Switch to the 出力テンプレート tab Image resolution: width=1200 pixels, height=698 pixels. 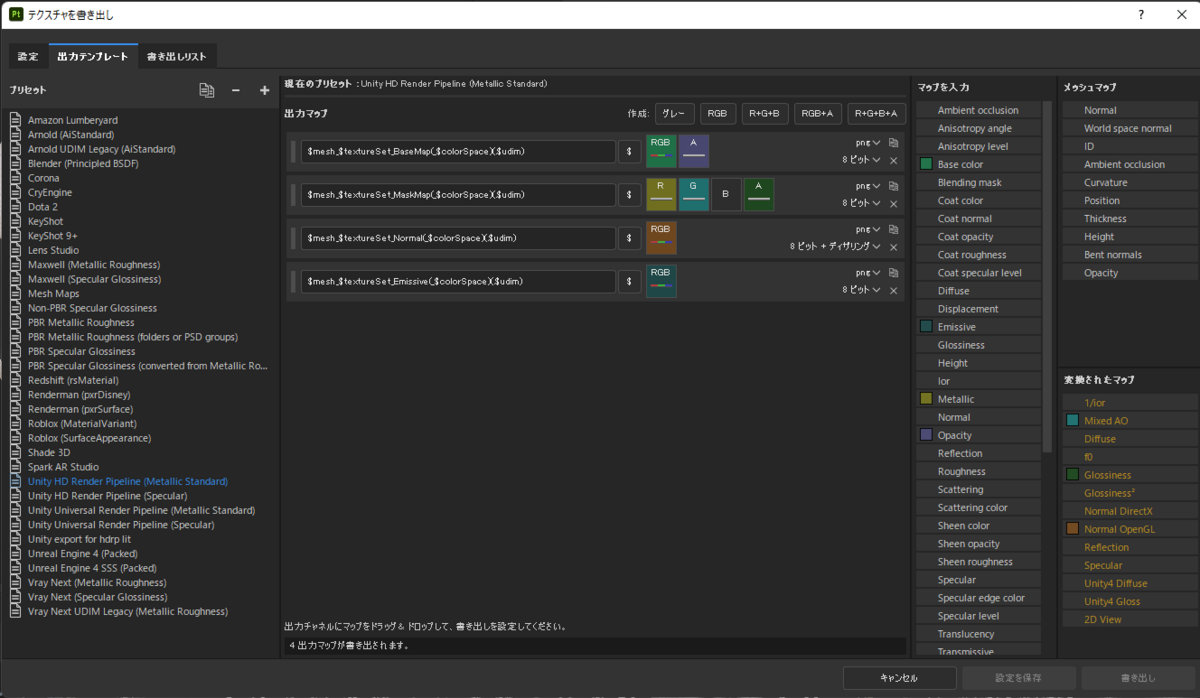pos(92,56)
